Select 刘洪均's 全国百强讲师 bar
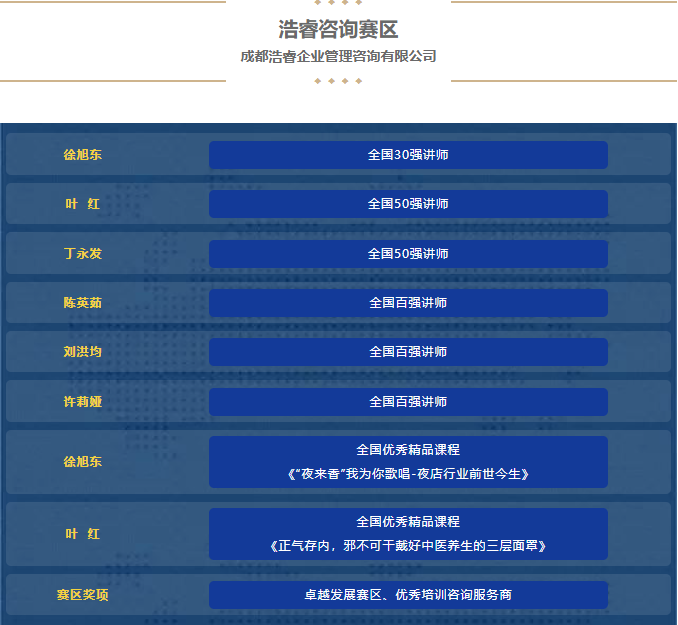 [x=408, y=352]
